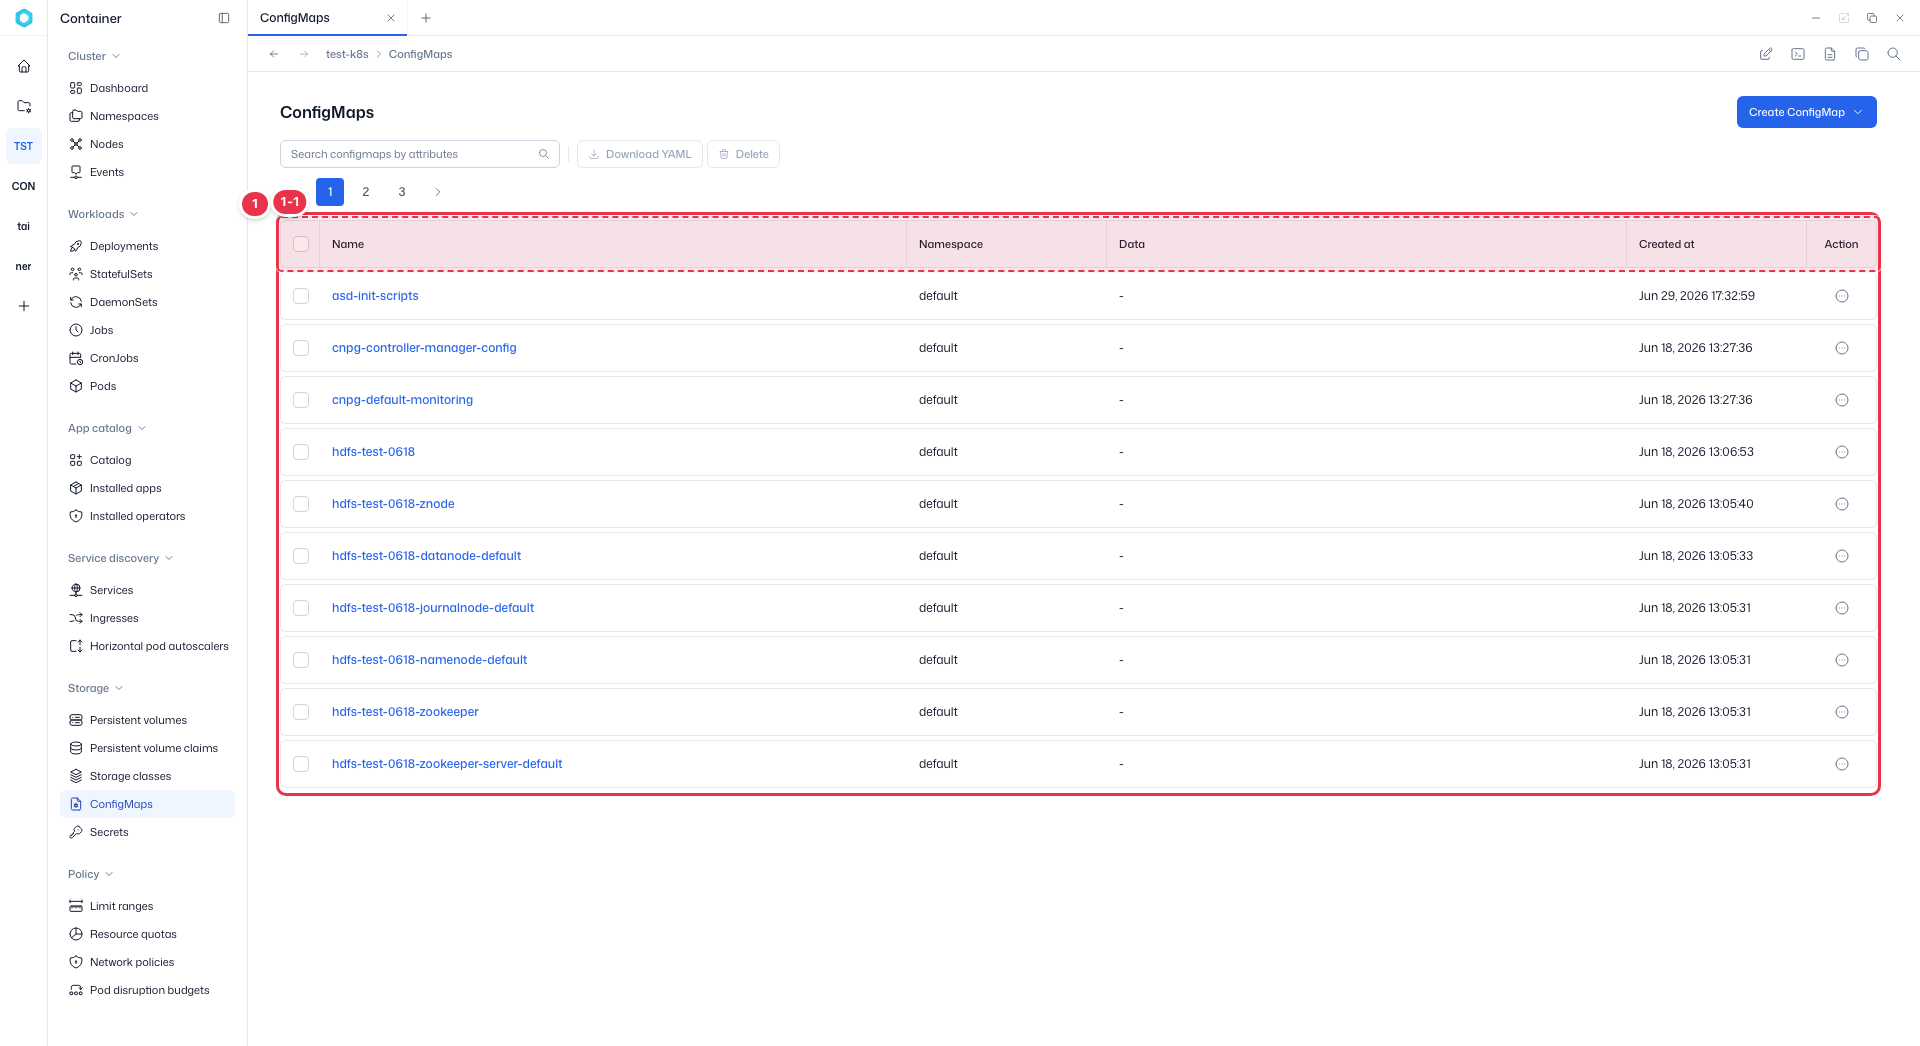Add cluster with plus in left rail
The height and width of the screenshot is (1046, 1920).
click(x=24, y=306)
